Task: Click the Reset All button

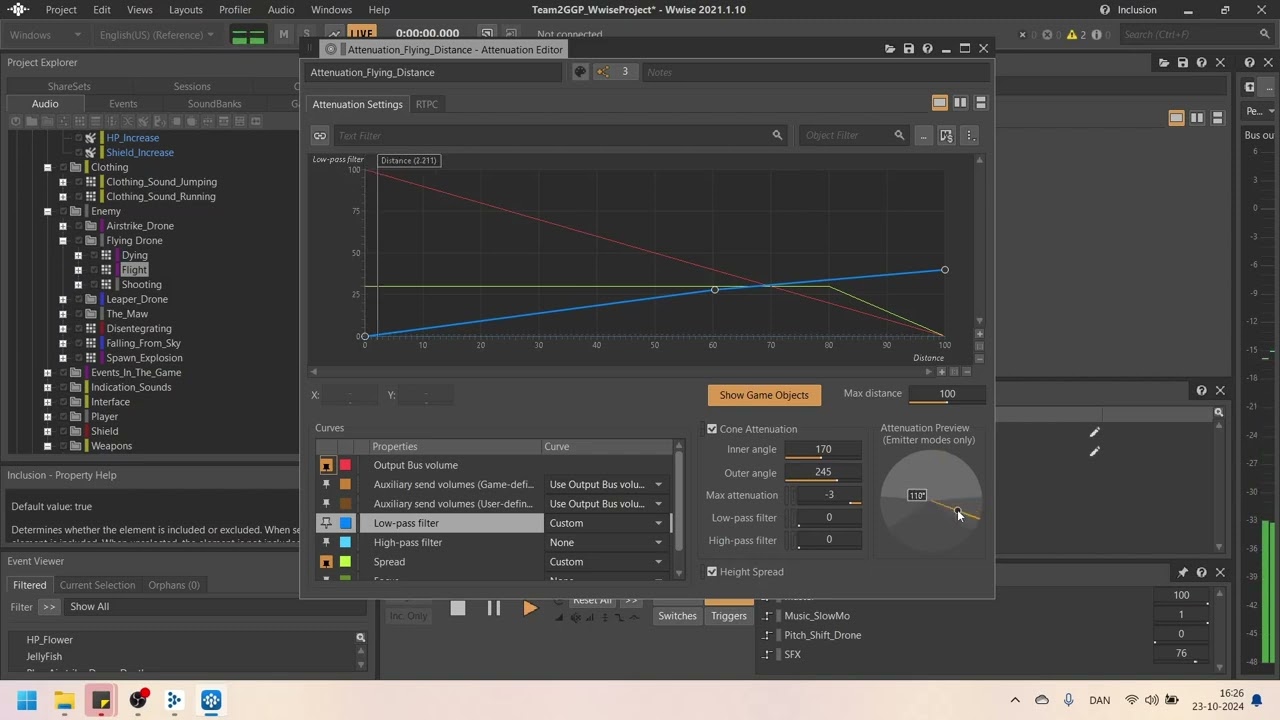Action: click(x=592, y=601)
